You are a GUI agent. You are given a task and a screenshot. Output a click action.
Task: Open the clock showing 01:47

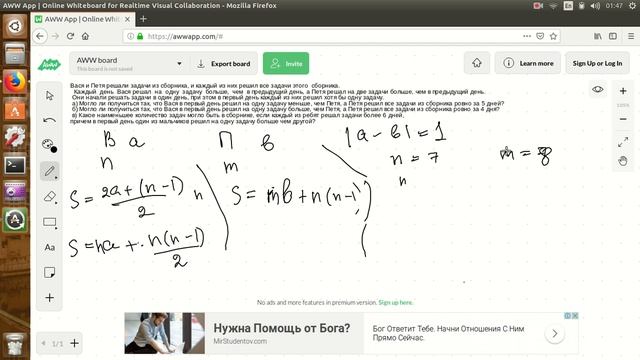pos(614,6)
